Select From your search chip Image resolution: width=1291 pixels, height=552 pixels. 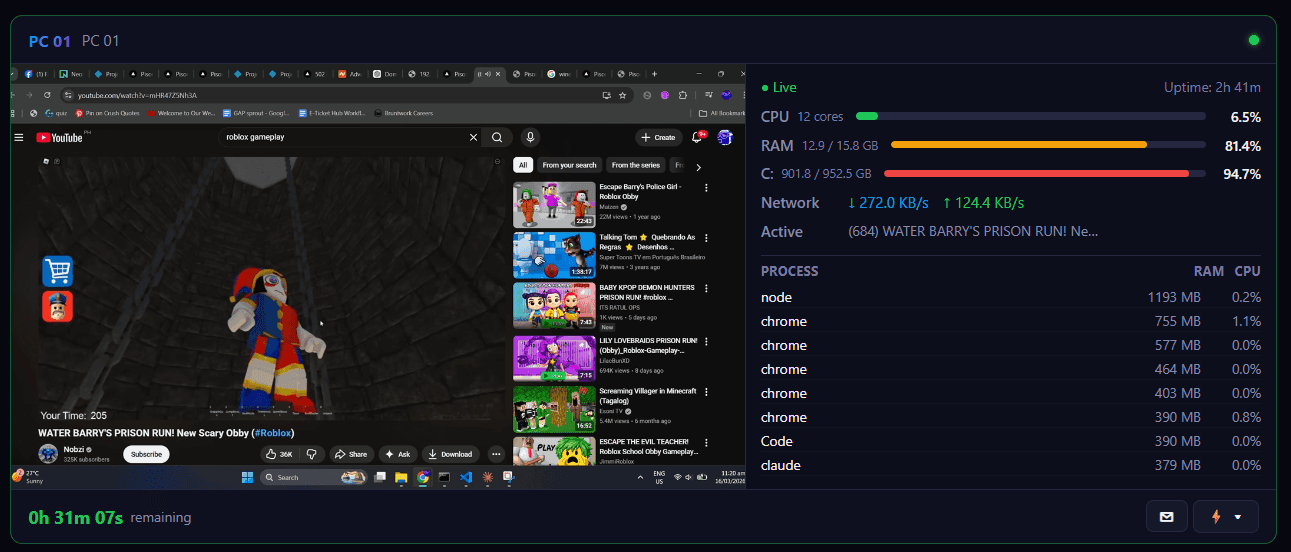(x=569, y=165)
